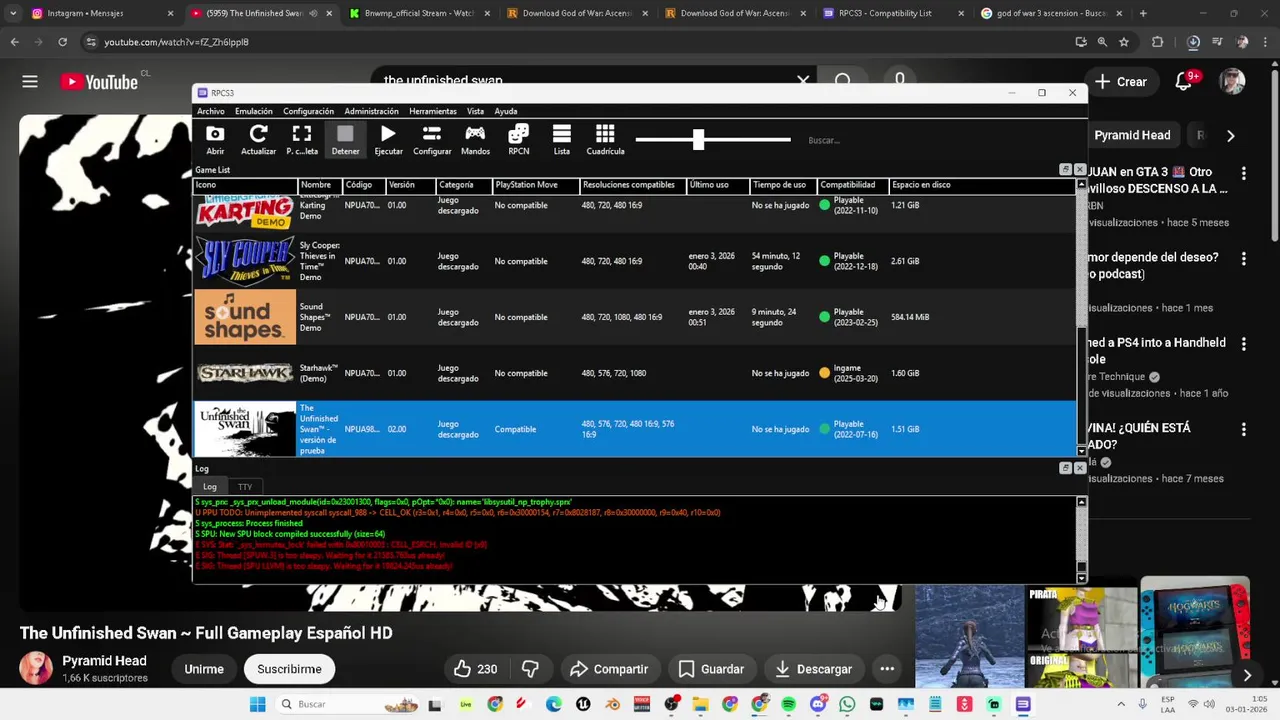Clear the YouTube search text with X

click(x=803, y=80)
